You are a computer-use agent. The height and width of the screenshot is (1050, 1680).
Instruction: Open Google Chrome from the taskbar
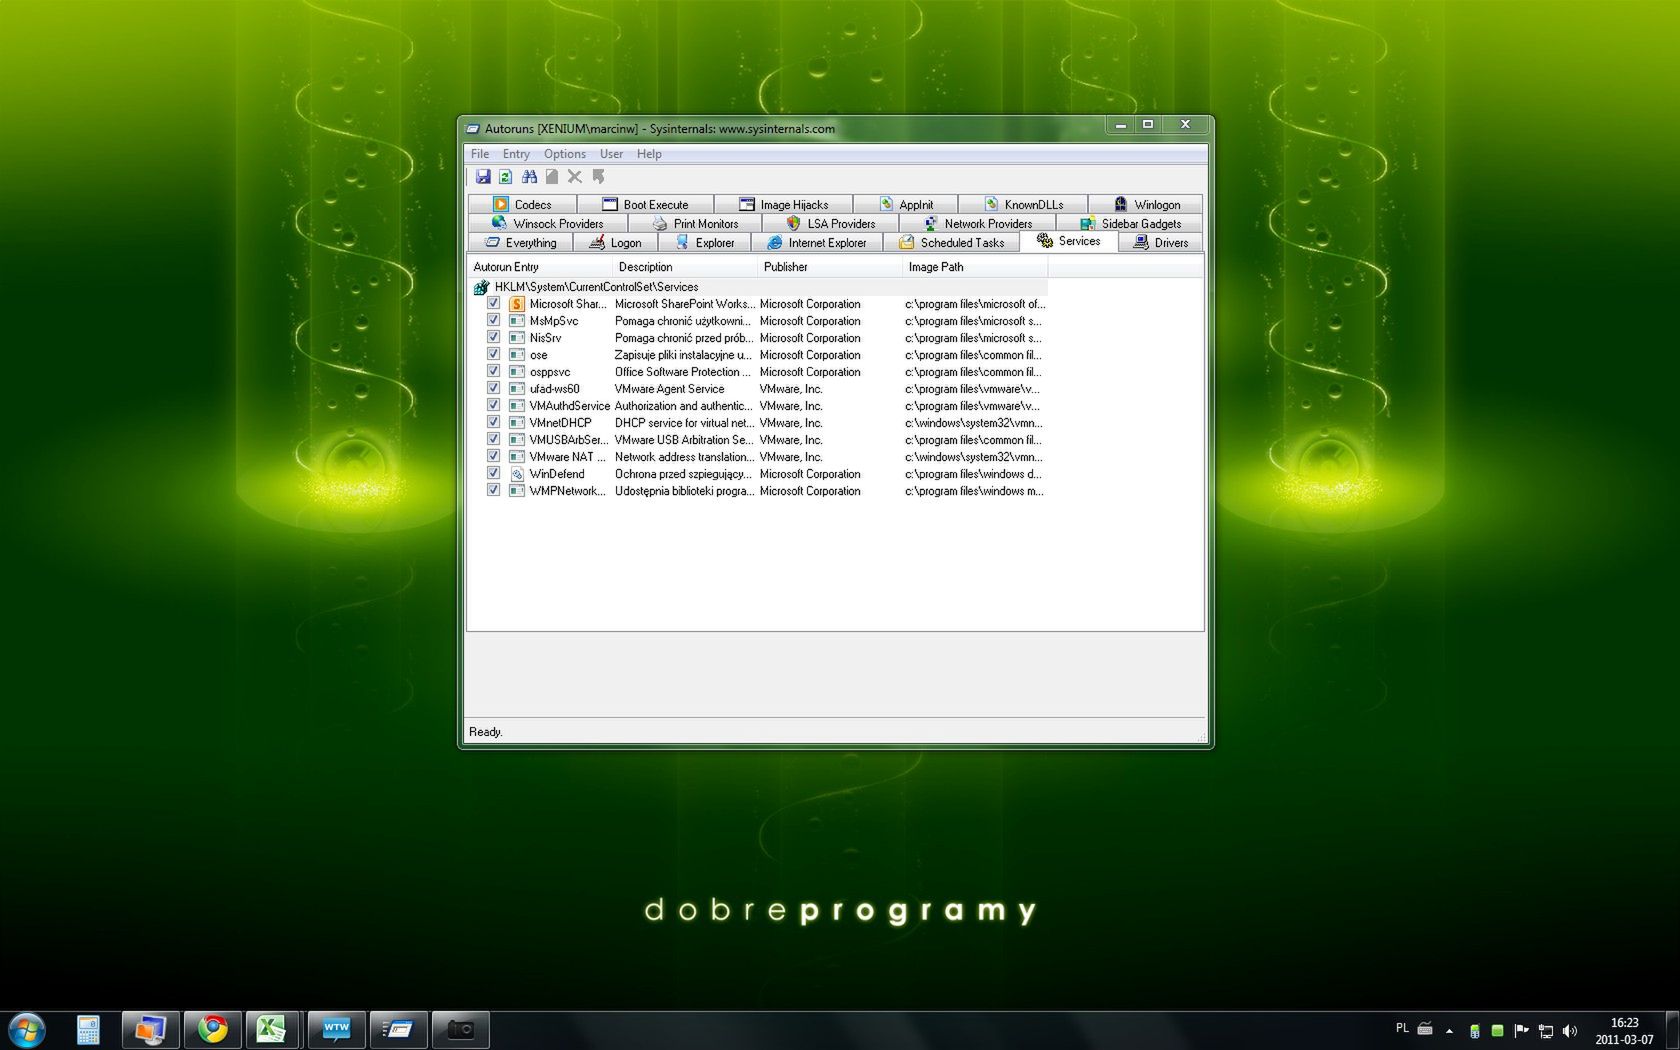(212, 1029)
